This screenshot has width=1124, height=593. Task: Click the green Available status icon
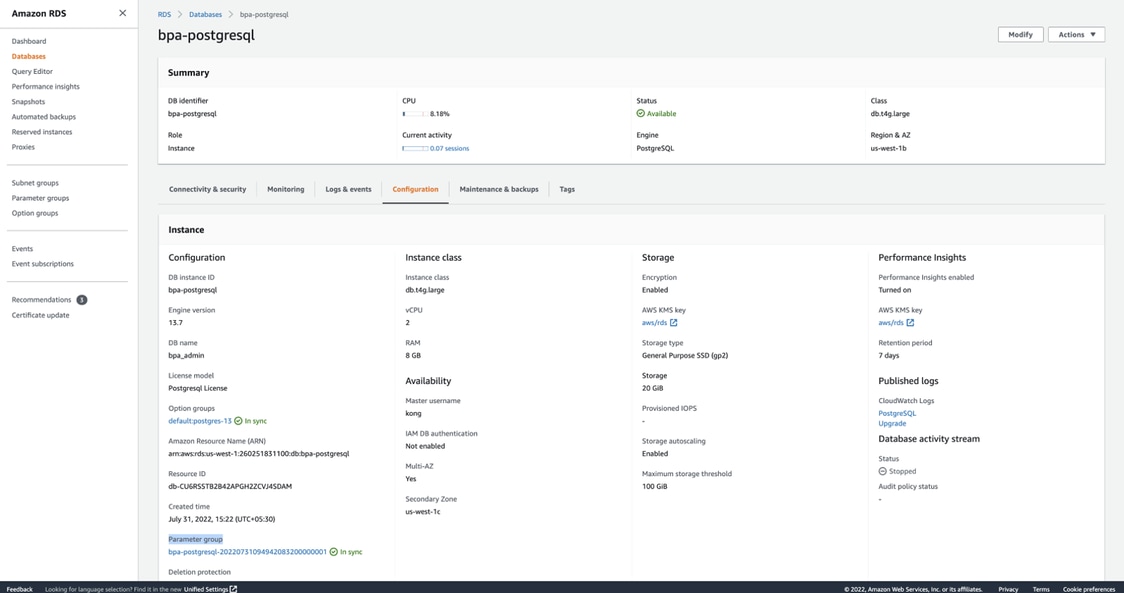pyautogui.click(x=640, y=113)
